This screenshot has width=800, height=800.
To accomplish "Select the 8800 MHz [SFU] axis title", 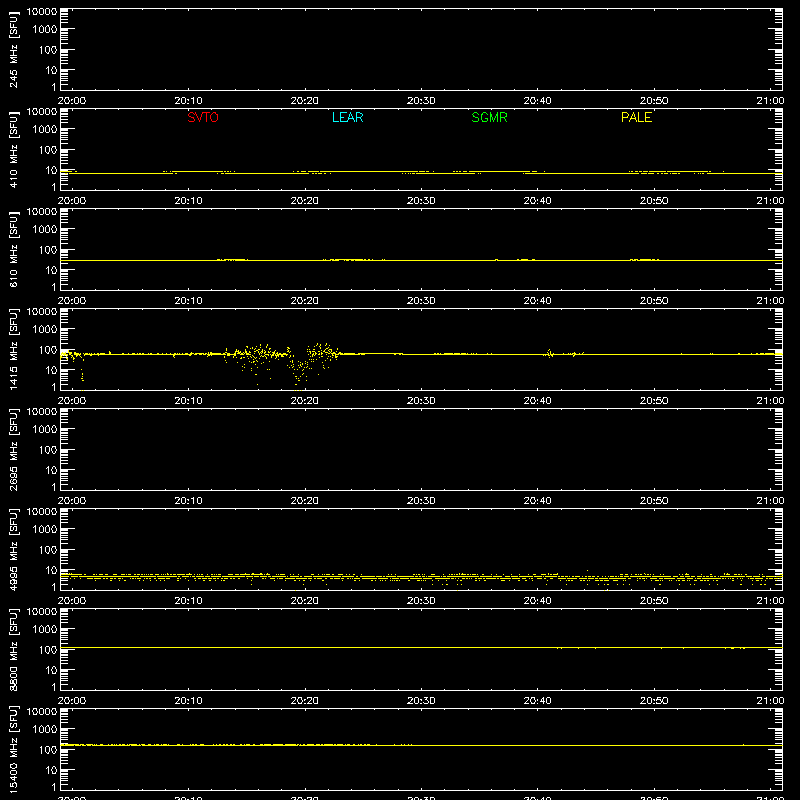I will [x=13, y=649].
